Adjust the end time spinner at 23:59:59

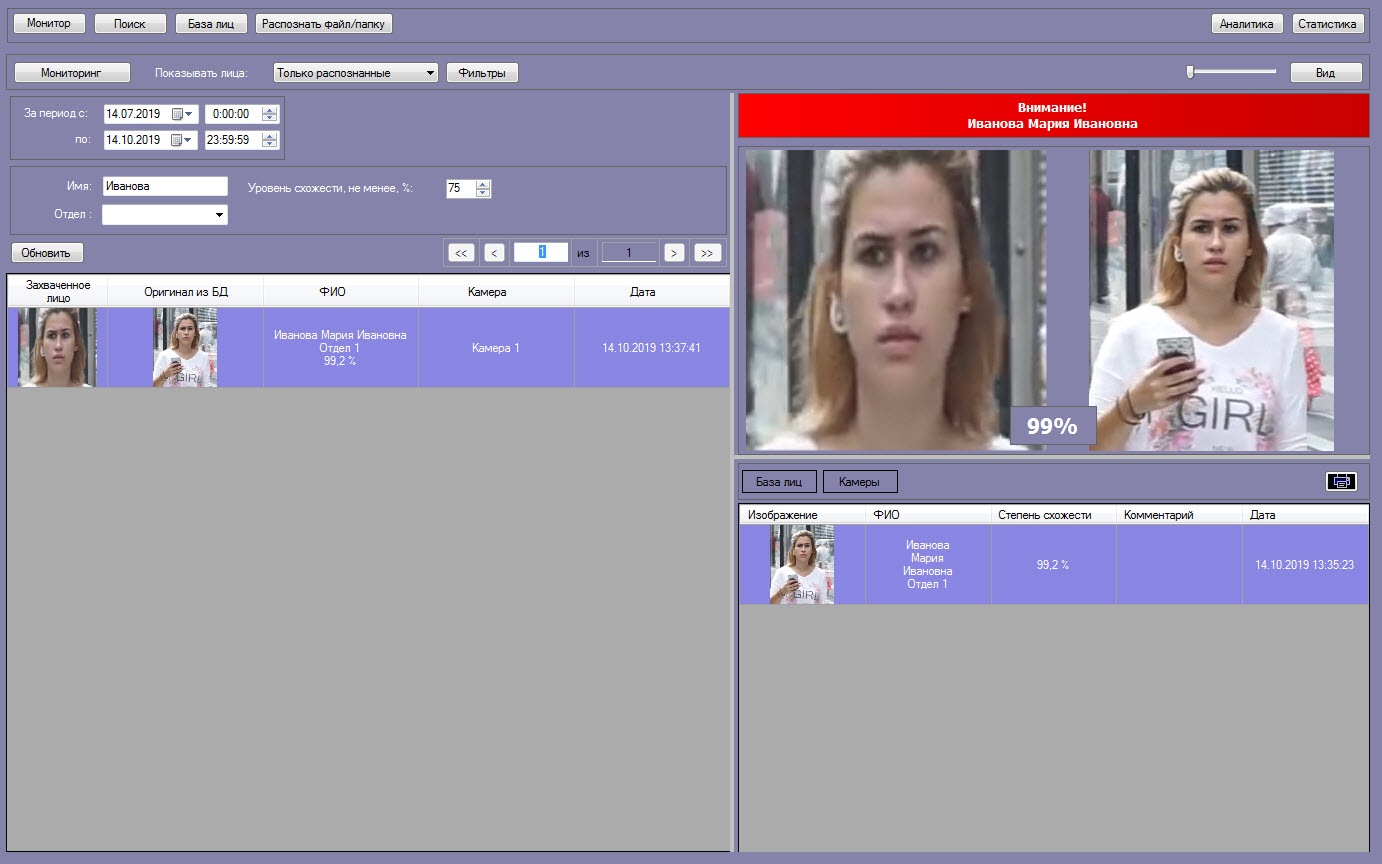point(269,140)
